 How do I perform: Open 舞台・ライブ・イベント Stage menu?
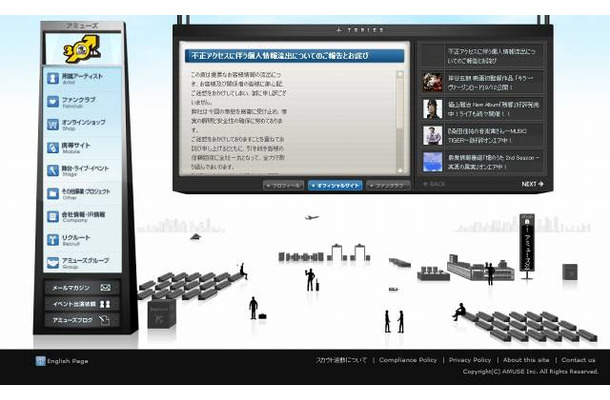coord(82,170)
